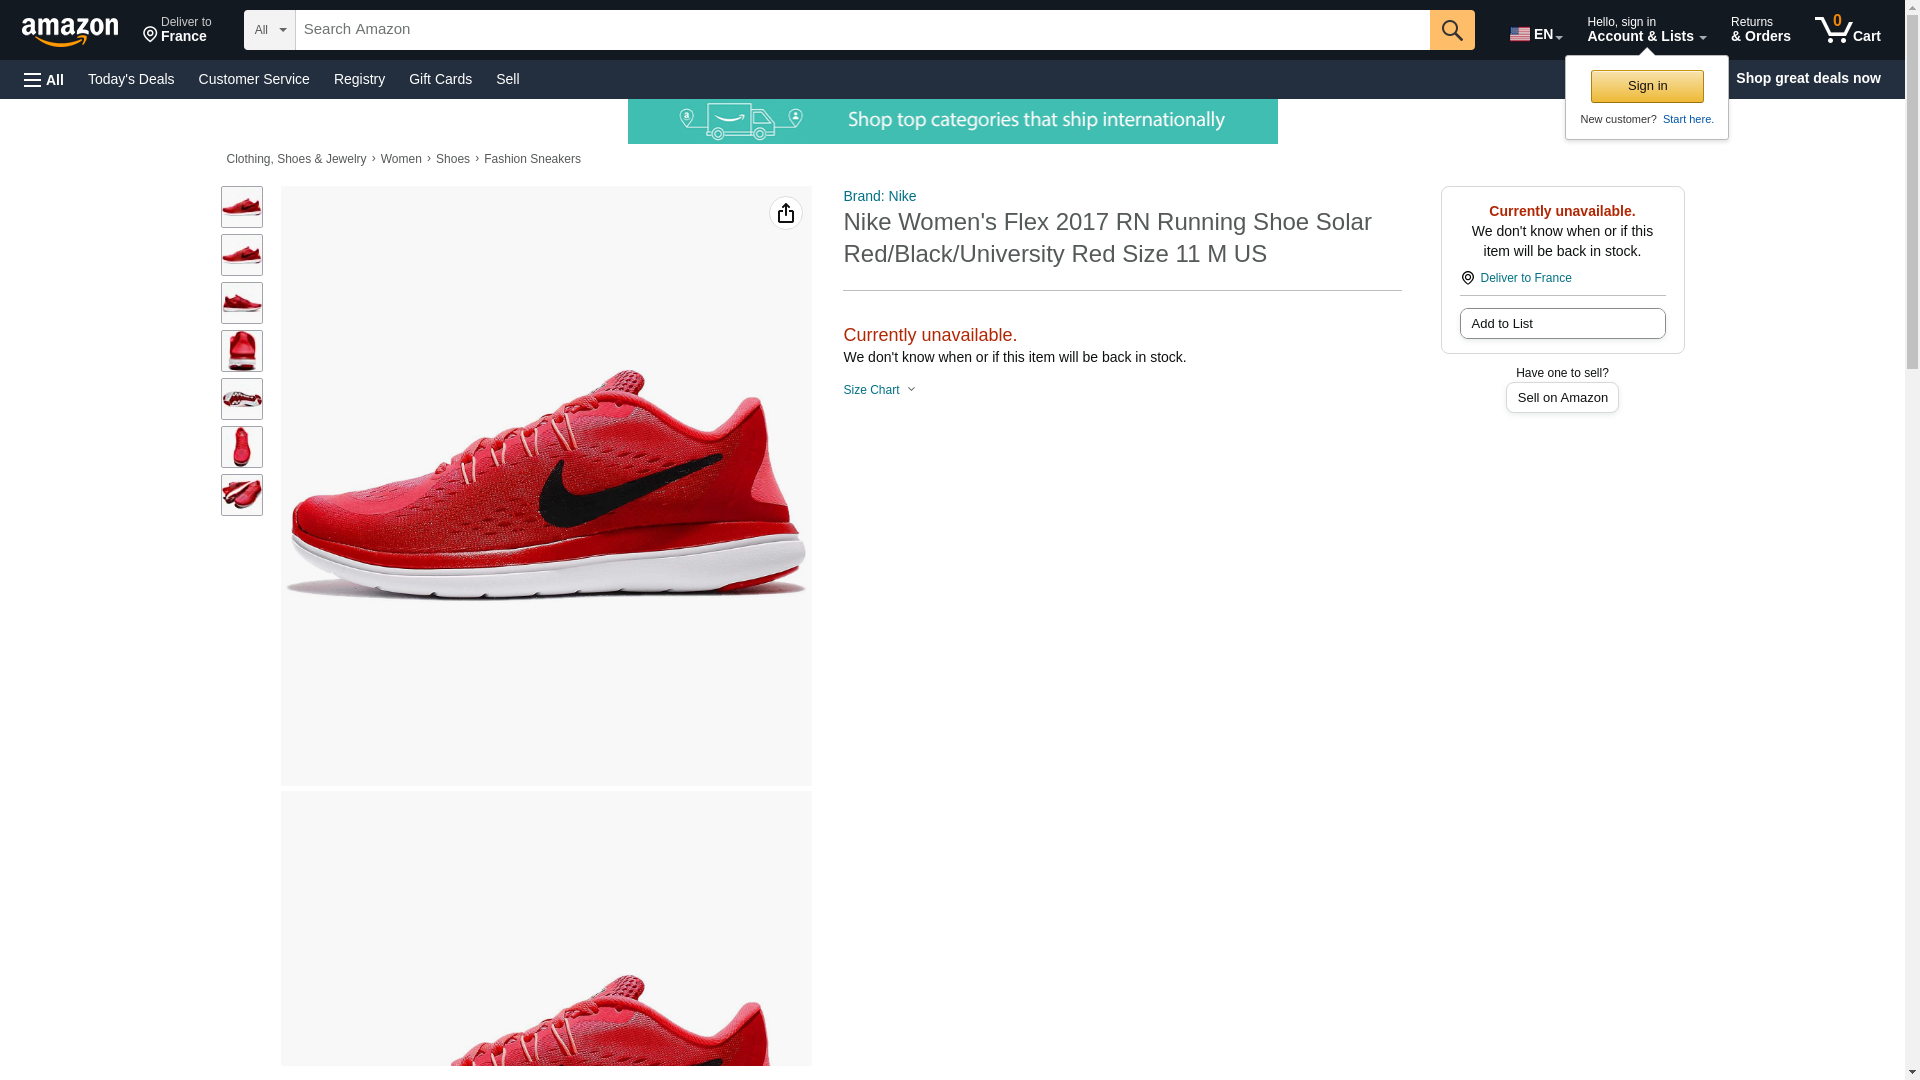Select the first shoe thumbnail
1920x1080 pixels.
241,206
